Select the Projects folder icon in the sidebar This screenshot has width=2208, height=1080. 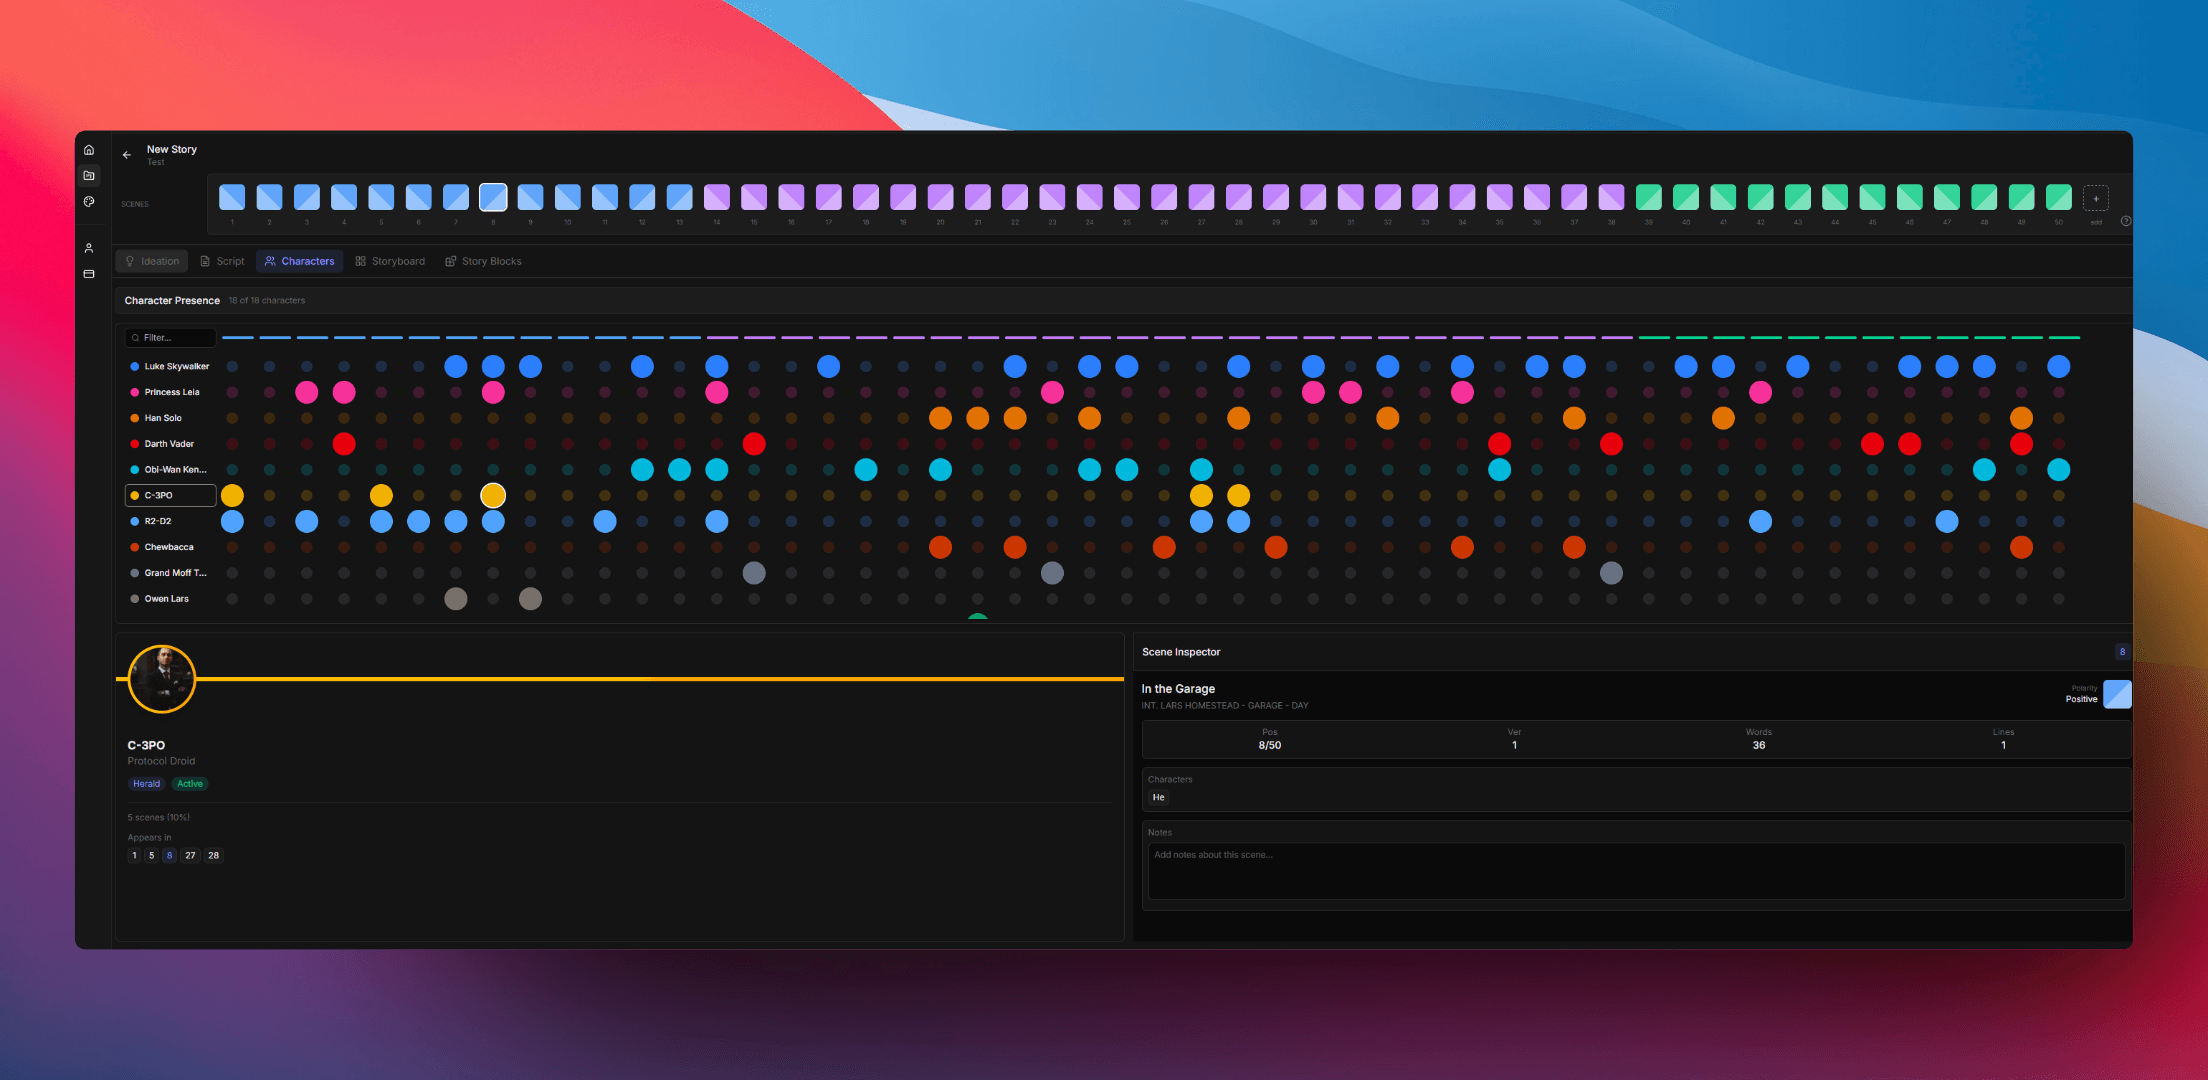point(89,175)
